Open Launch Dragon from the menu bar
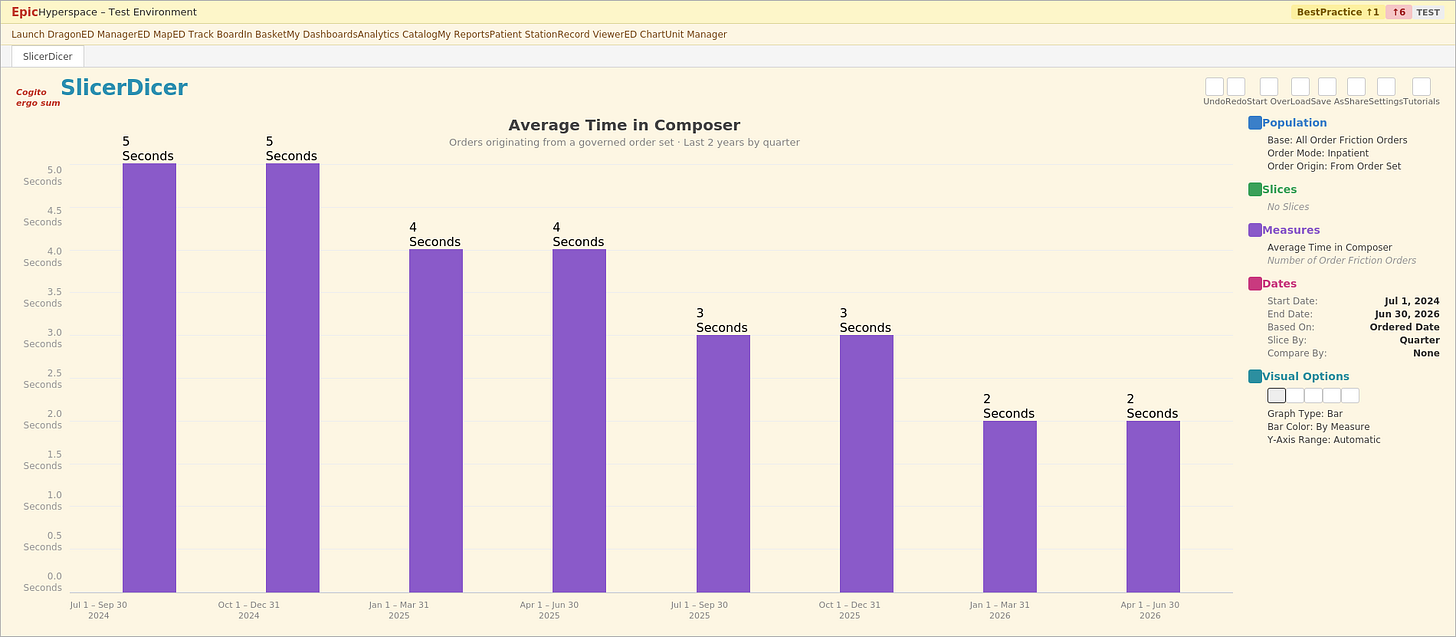Image resolution: width=1456 pixels, height=637 pixels. [46, 34]
